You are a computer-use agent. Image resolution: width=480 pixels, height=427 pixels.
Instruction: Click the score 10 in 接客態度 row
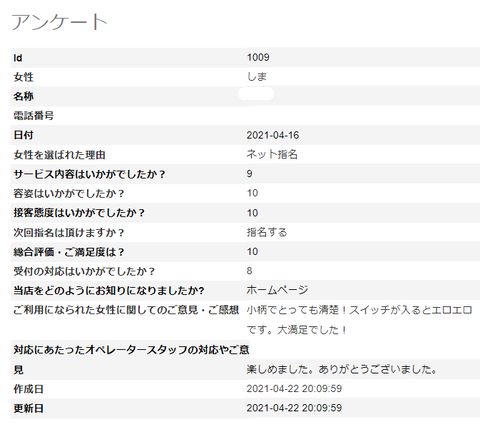pos(252,213)
